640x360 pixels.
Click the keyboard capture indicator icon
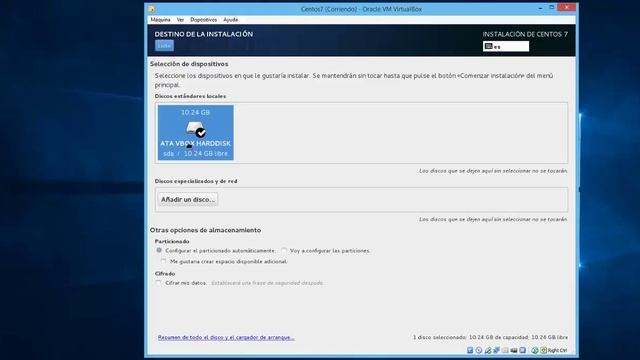(x=543, y=350)
